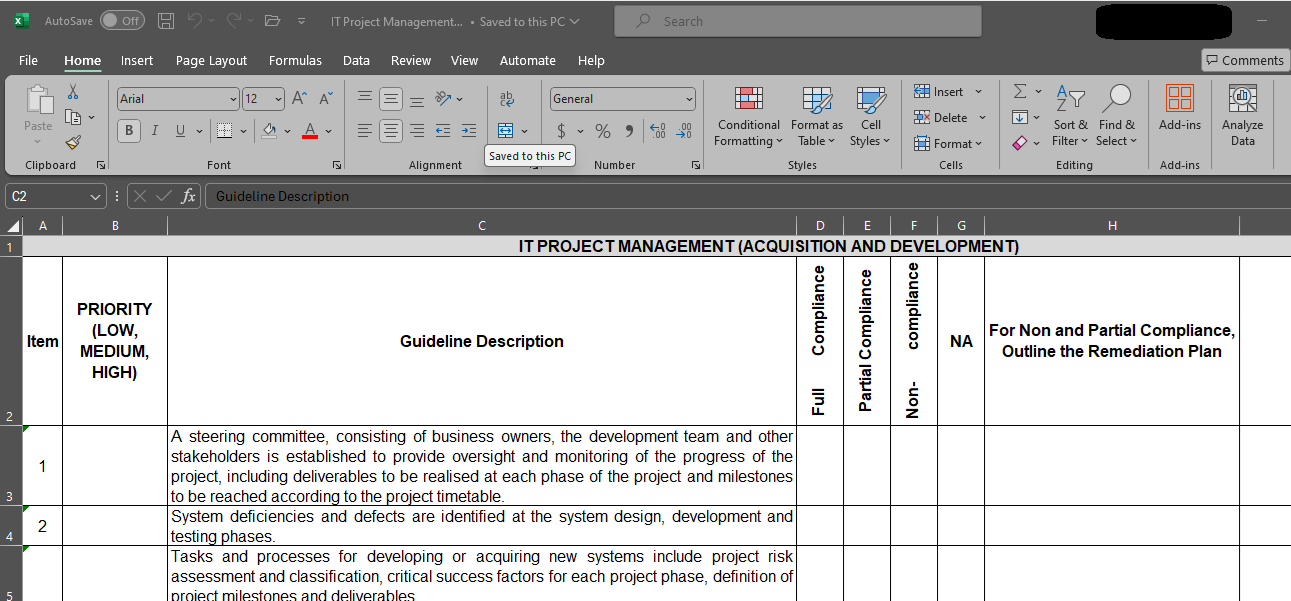Open Find & Select dropdown
The image size is (1291, 601).
(1116, 115)
